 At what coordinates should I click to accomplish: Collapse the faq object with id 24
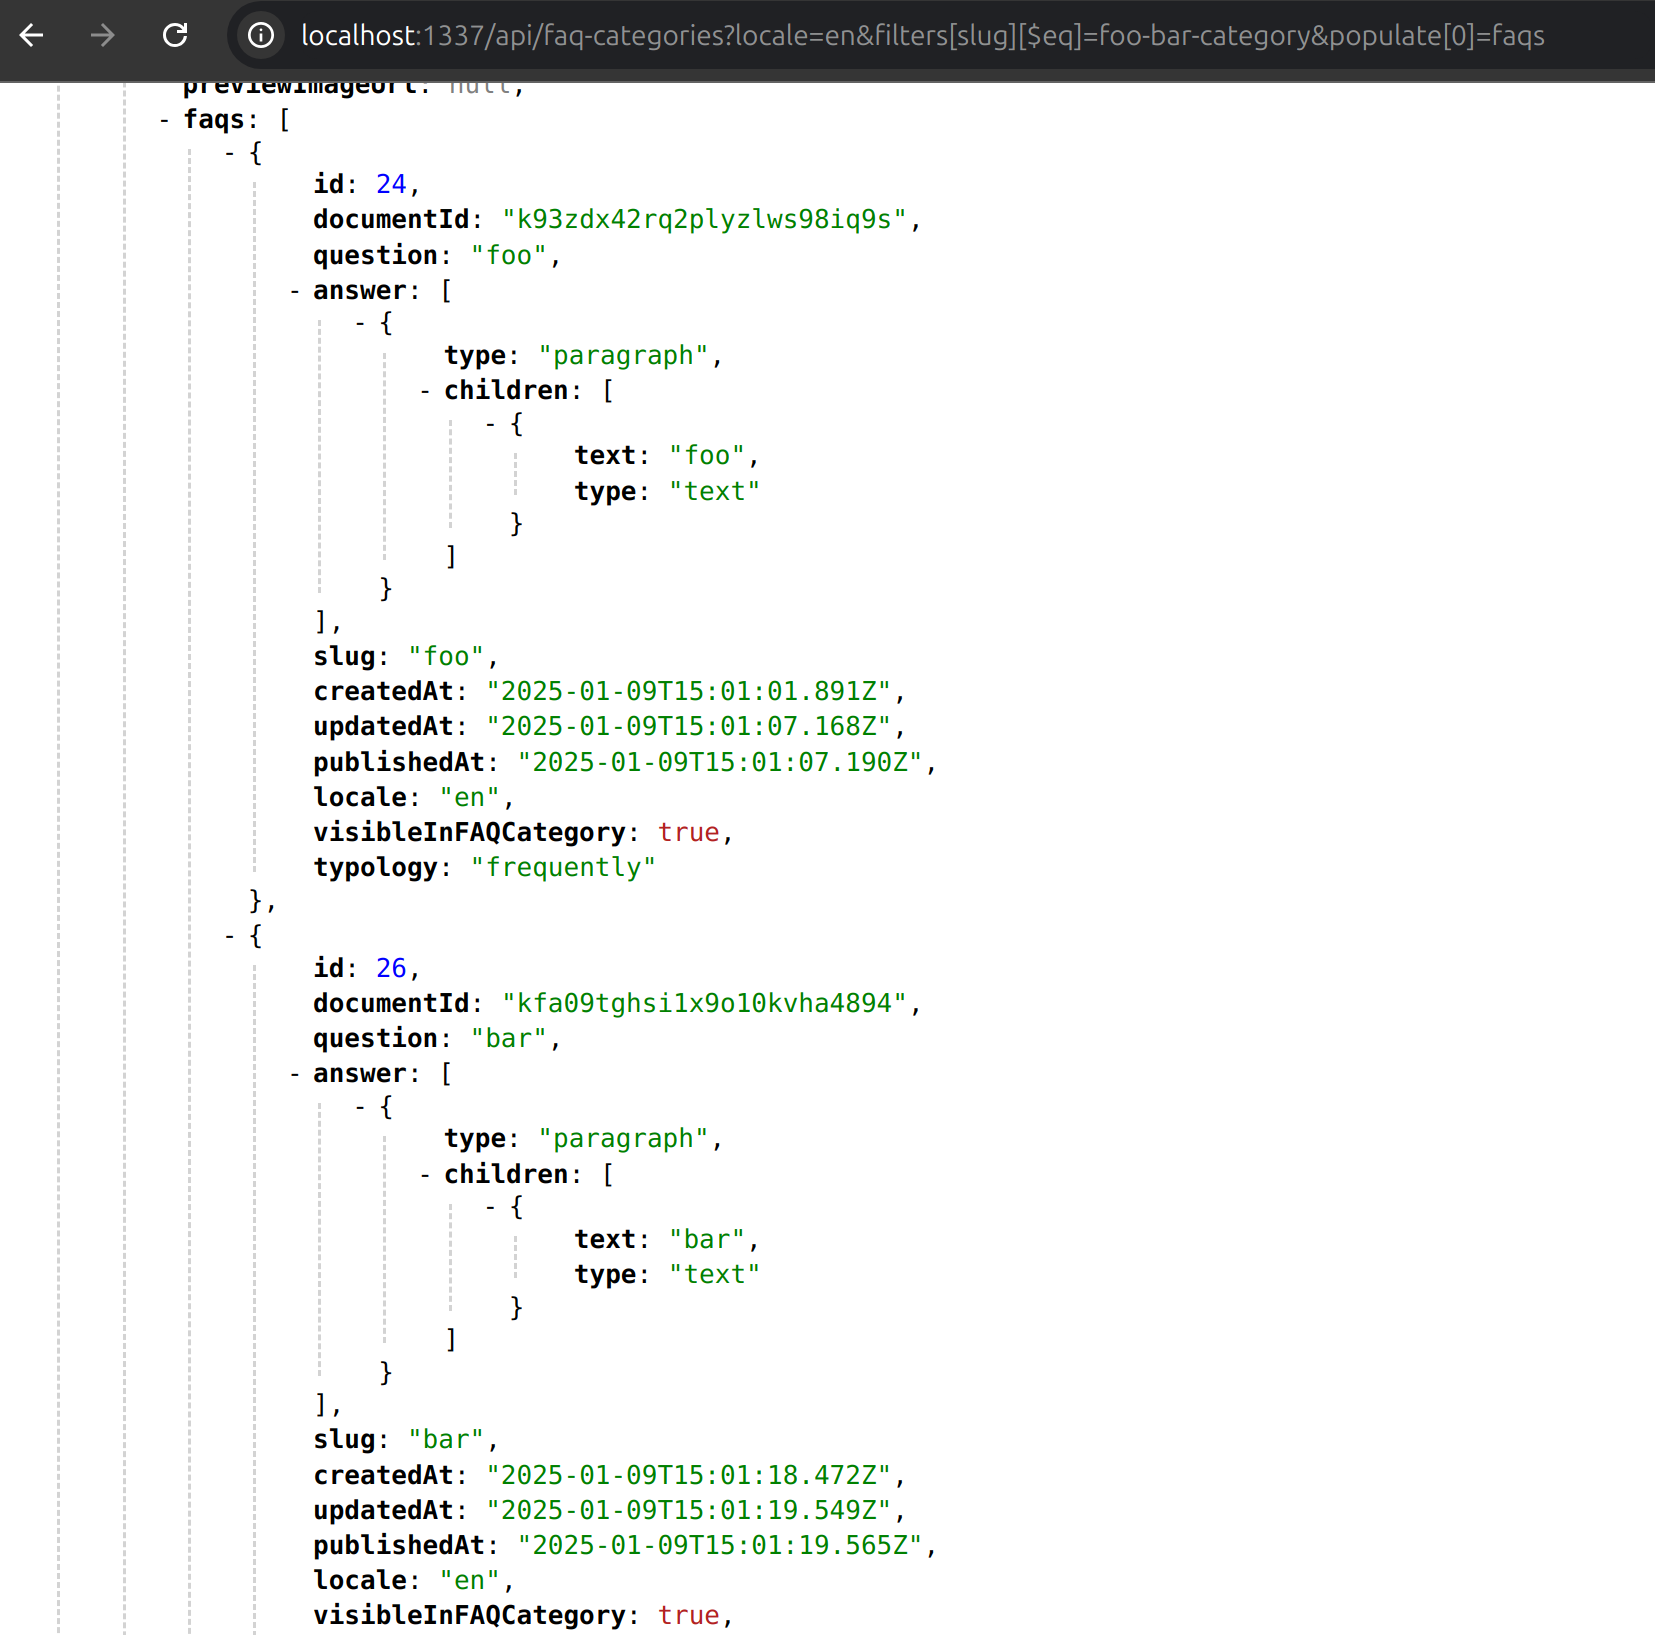pyautogui.click(x=230, y=153)
